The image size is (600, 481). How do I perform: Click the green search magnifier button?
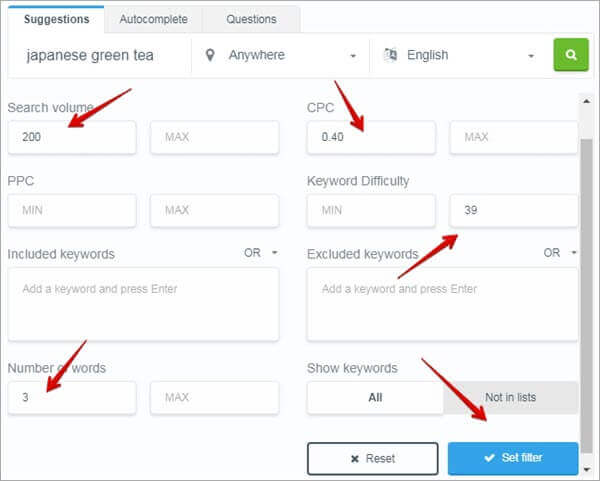click(x=571, y=55)
